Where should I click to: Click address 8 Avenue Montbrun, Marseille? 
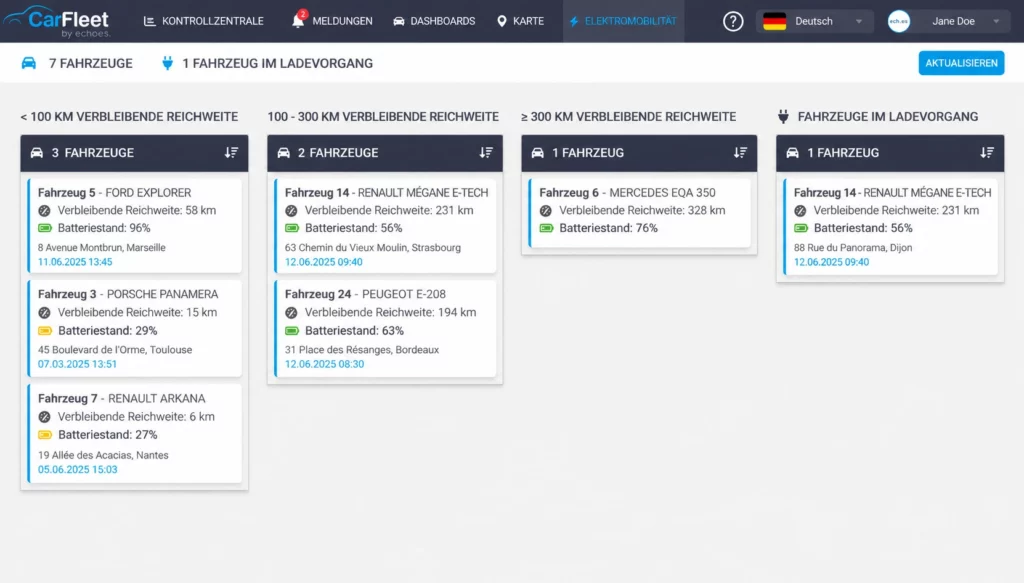tap(102, 247)
